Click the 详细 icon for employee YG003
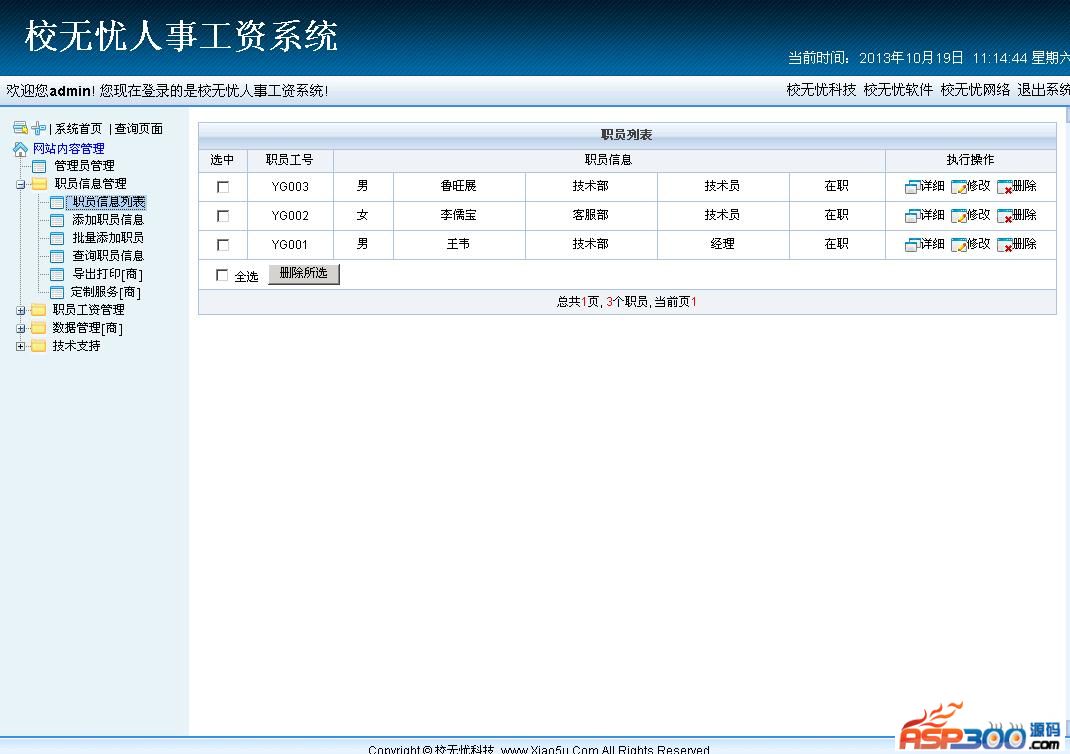The image size is (1070, 754). pyautogui.click(x=912, y=187)
